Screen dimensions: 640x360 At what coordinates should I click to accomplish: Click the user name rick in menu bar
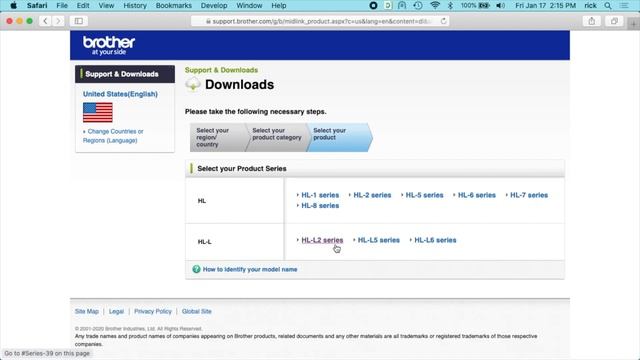coord(590,6)
